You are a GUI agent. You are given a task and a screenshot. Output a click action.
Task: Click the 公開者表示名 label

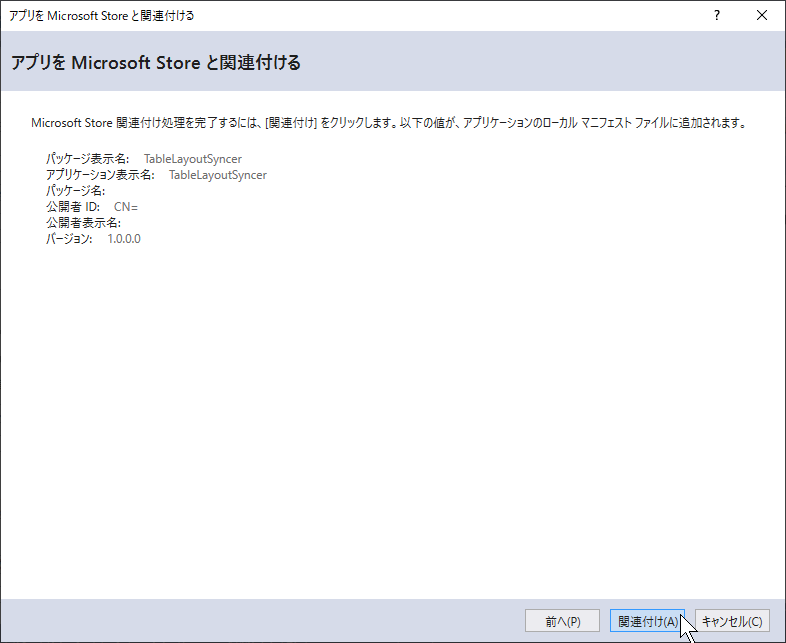(84, 223)
